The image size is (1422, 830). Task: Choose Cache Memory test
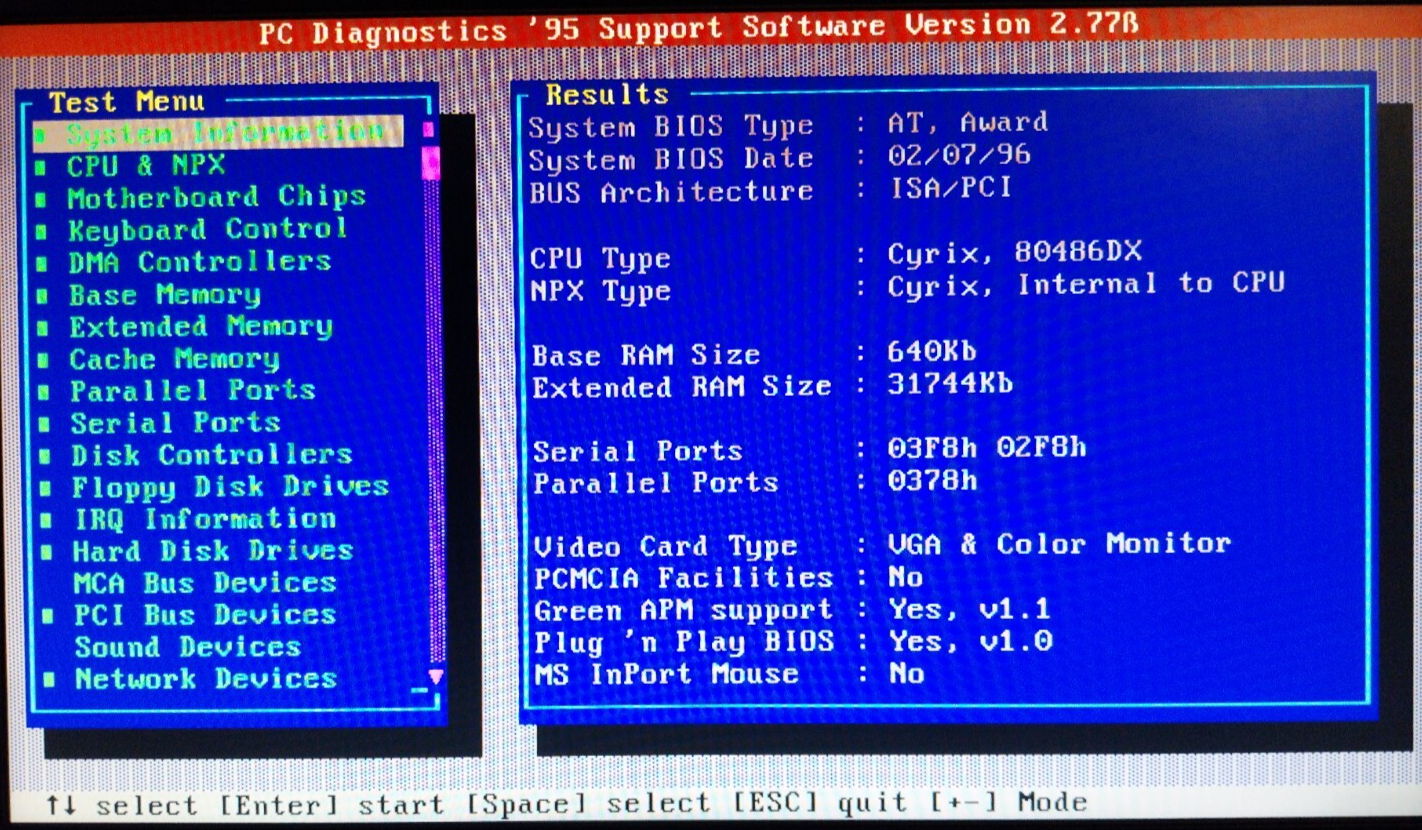tap(174, 359)
